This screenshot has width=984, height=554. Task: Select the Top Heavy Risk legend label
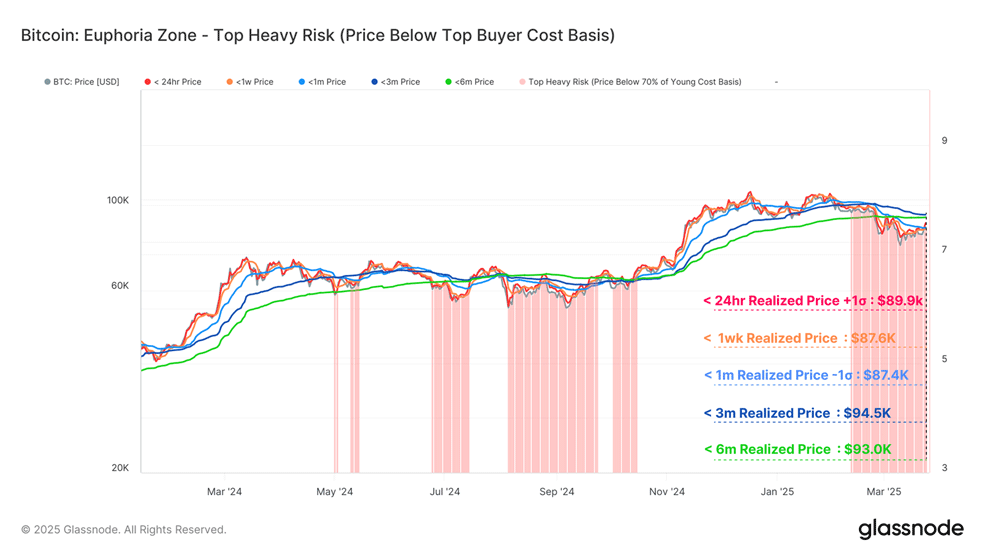pyautogui.click(x=635, y=82)
